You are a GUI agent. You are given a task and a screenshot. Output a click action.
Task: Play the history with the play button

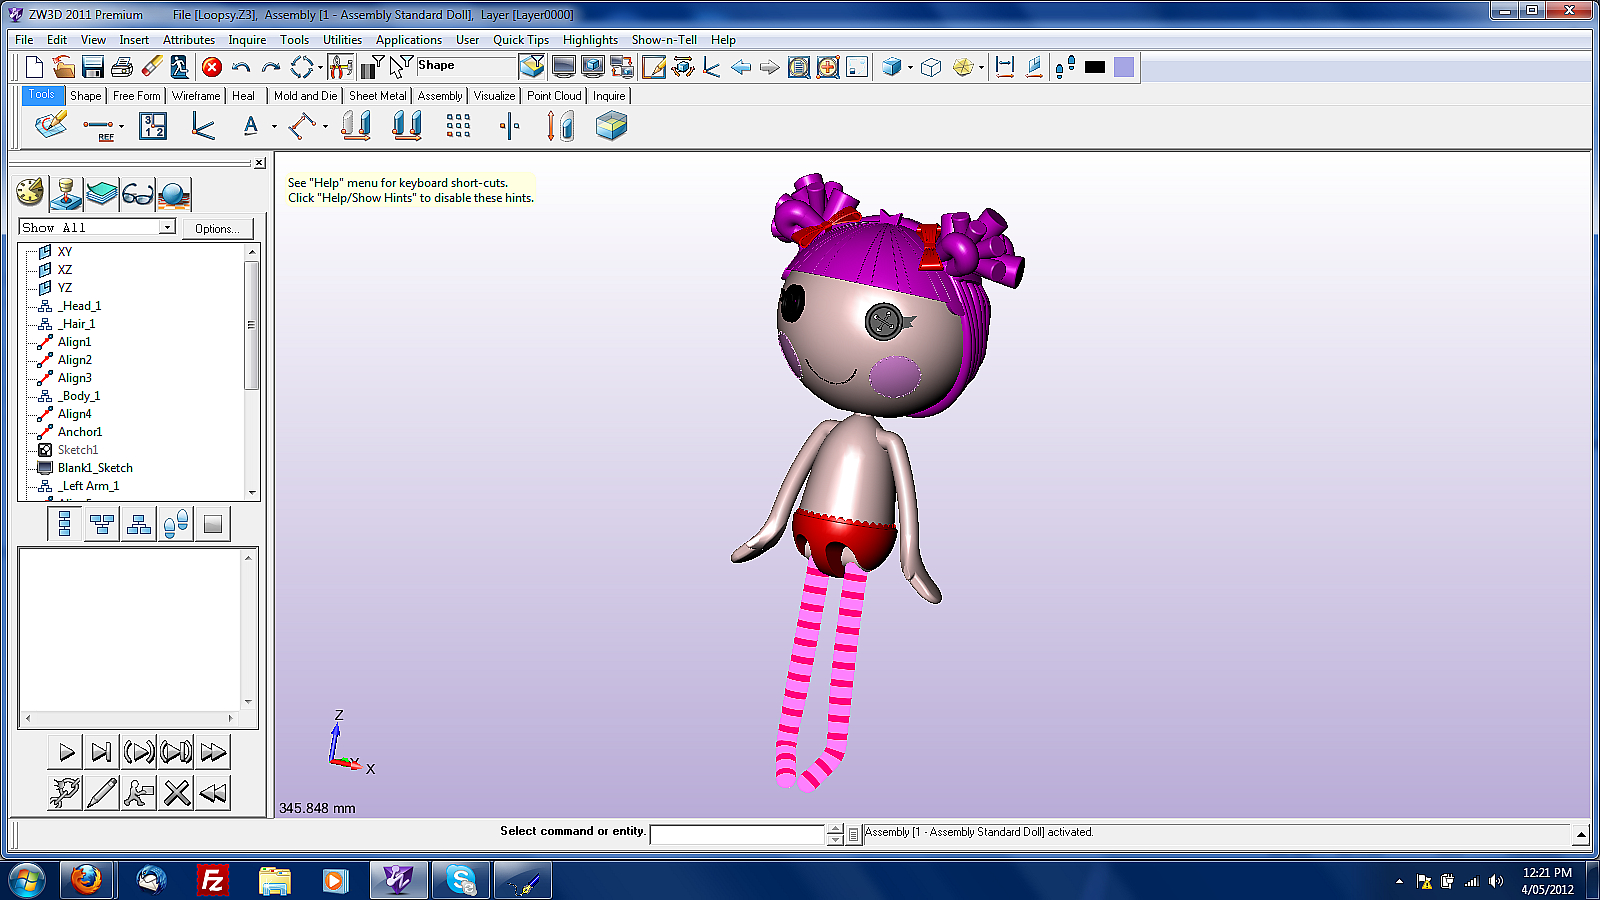tap(65, 752)
